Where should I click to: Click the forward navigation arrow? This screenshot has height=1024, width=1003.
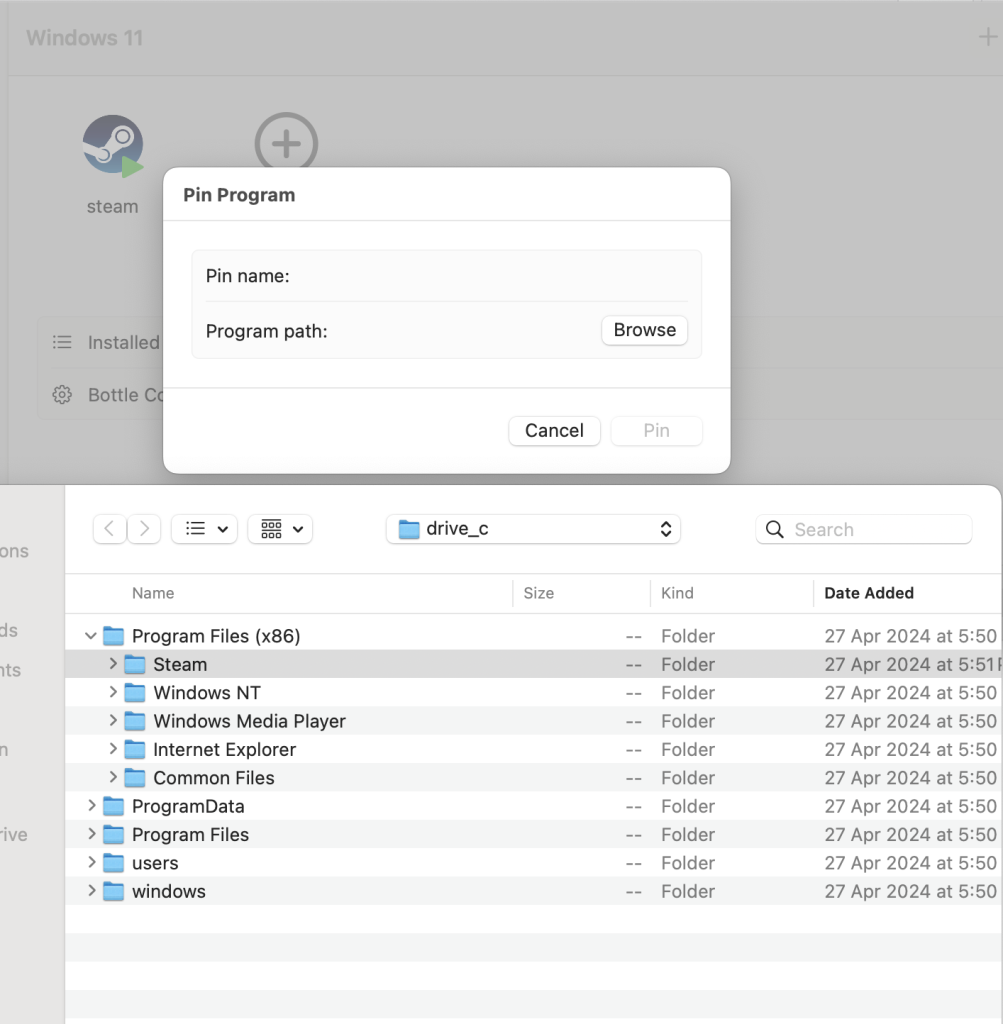[144, 529]
